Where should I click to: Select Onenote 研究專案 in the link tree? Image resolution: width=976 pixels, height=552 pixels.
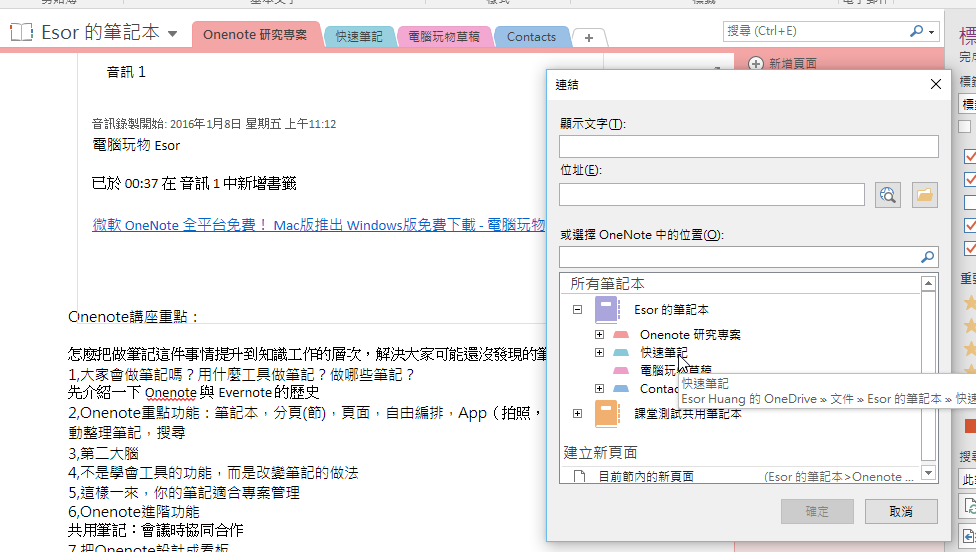(x=690, y=335)
